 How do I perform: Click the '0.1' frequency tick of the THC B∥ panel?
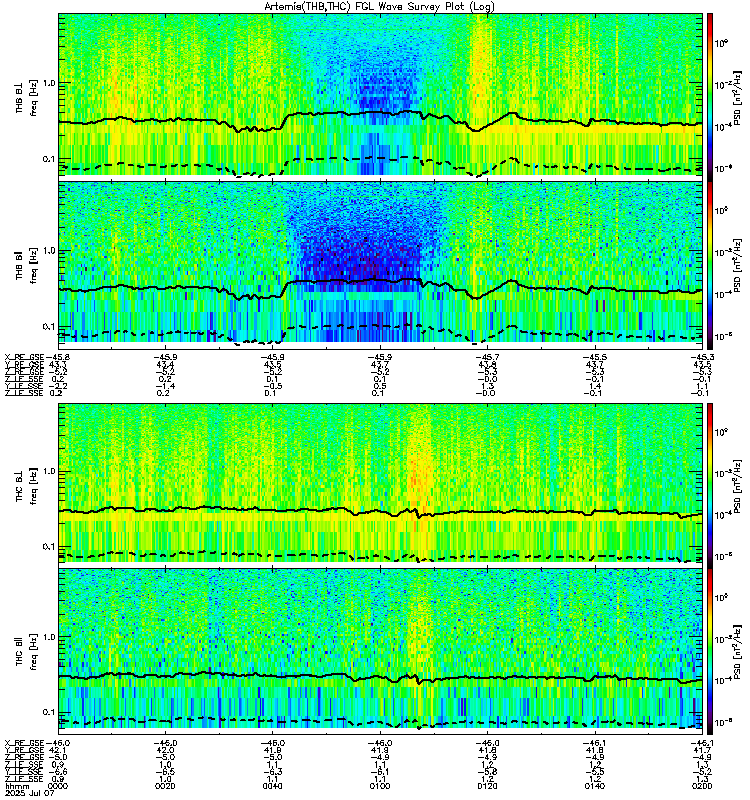click(49, 712)
